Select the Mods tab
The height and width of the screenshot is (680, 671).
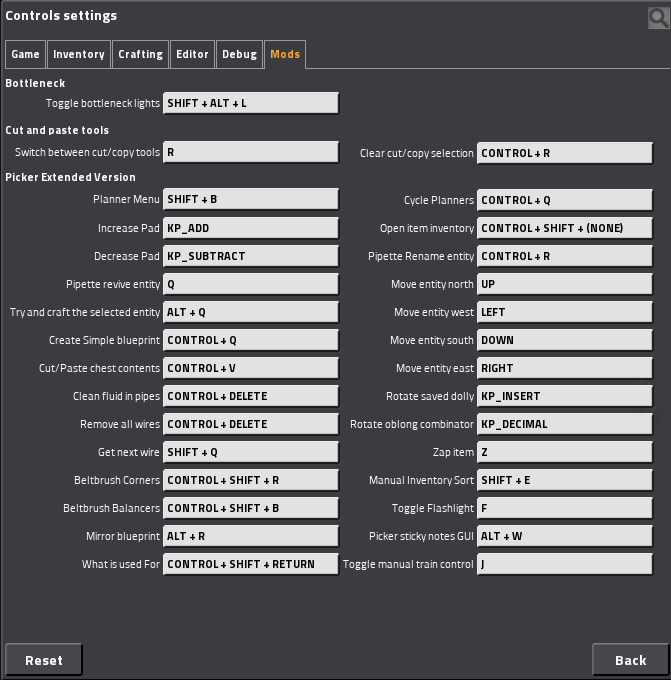tap(285, 54)
